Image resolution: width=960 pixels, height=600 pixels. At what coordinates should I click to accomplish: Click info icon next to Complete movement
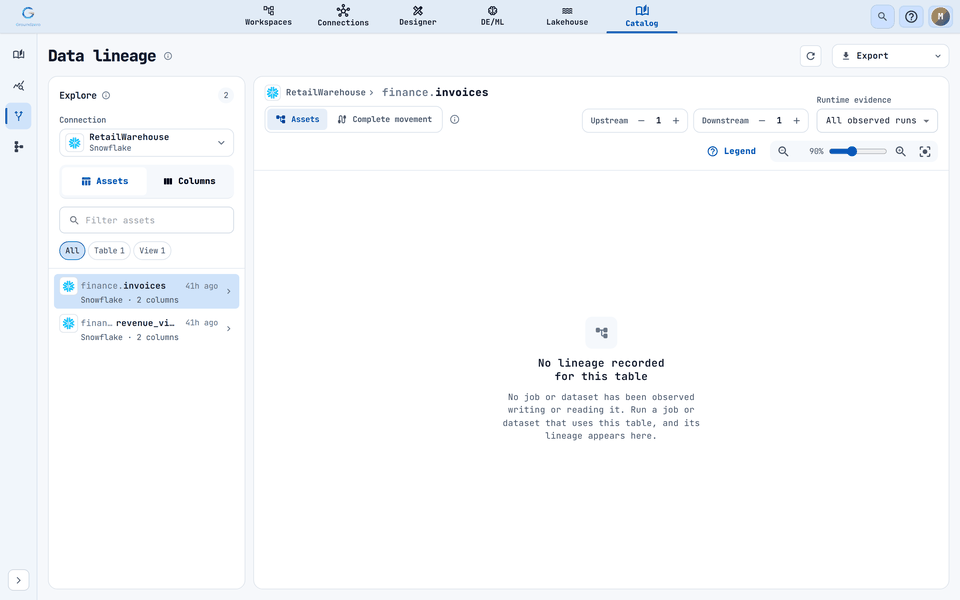click(454, 119)
